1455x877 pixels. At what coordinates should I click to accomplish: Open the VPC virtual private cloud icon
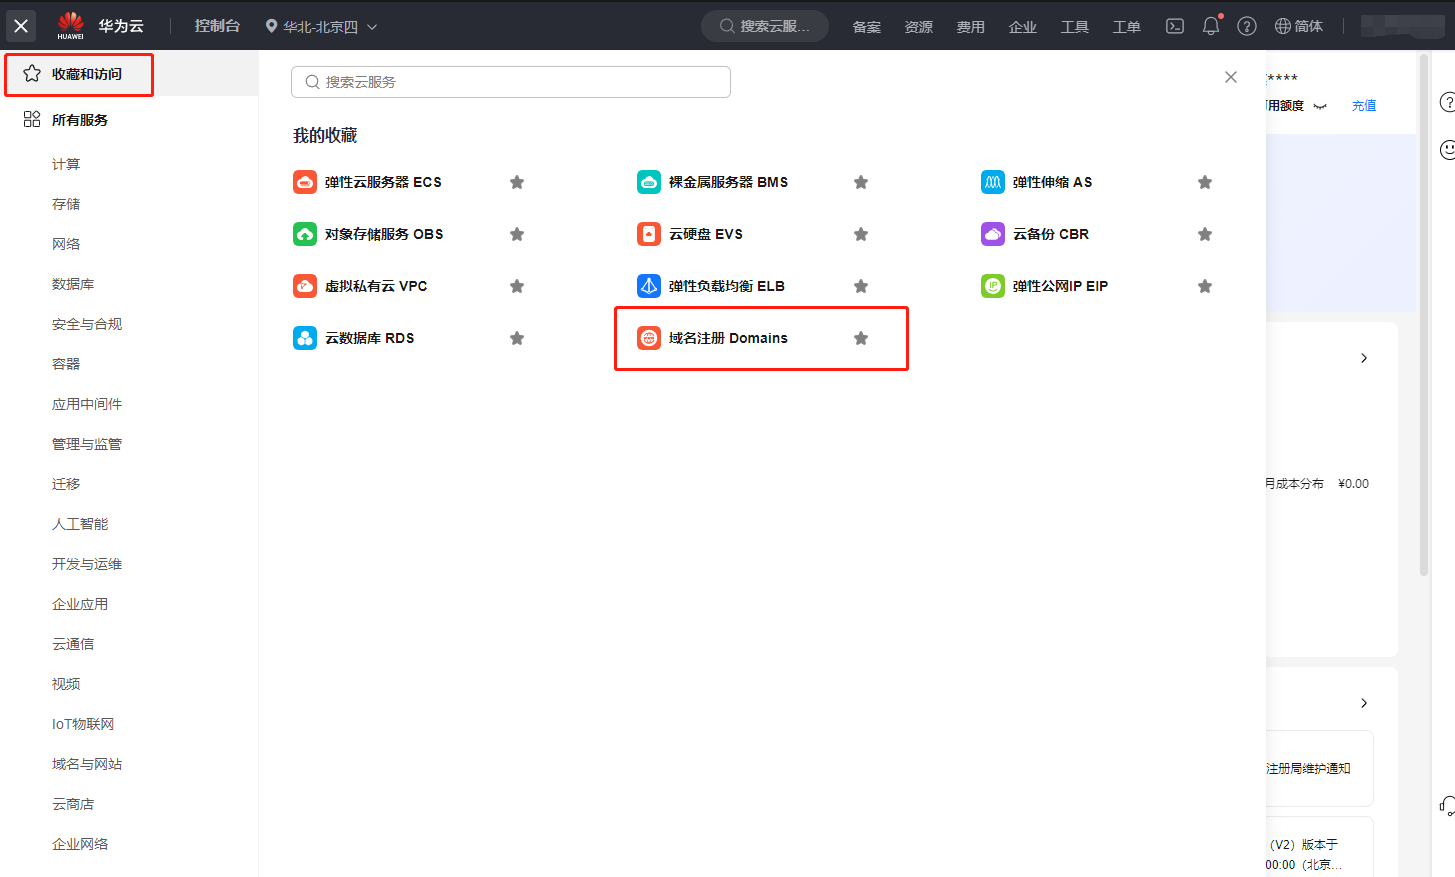click(305, 286)
